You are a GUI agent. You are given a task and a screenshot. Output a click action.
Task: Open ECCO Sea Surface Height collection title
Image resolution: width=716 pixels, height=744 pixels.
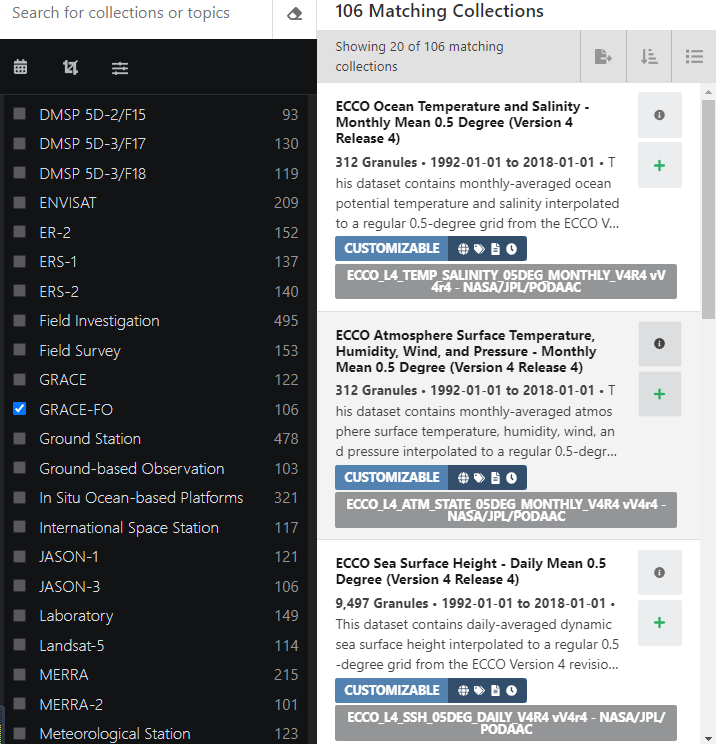pyautogui.click(x=471, y=571)
